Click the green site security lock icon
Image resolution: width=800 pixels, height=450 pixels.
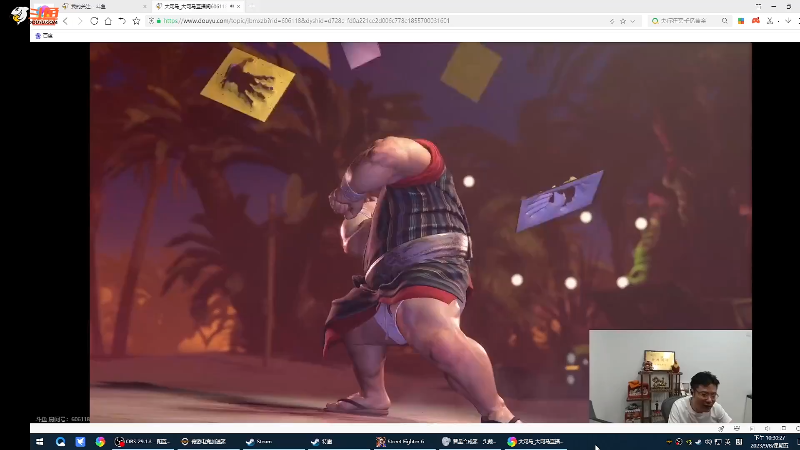(159, 21)
